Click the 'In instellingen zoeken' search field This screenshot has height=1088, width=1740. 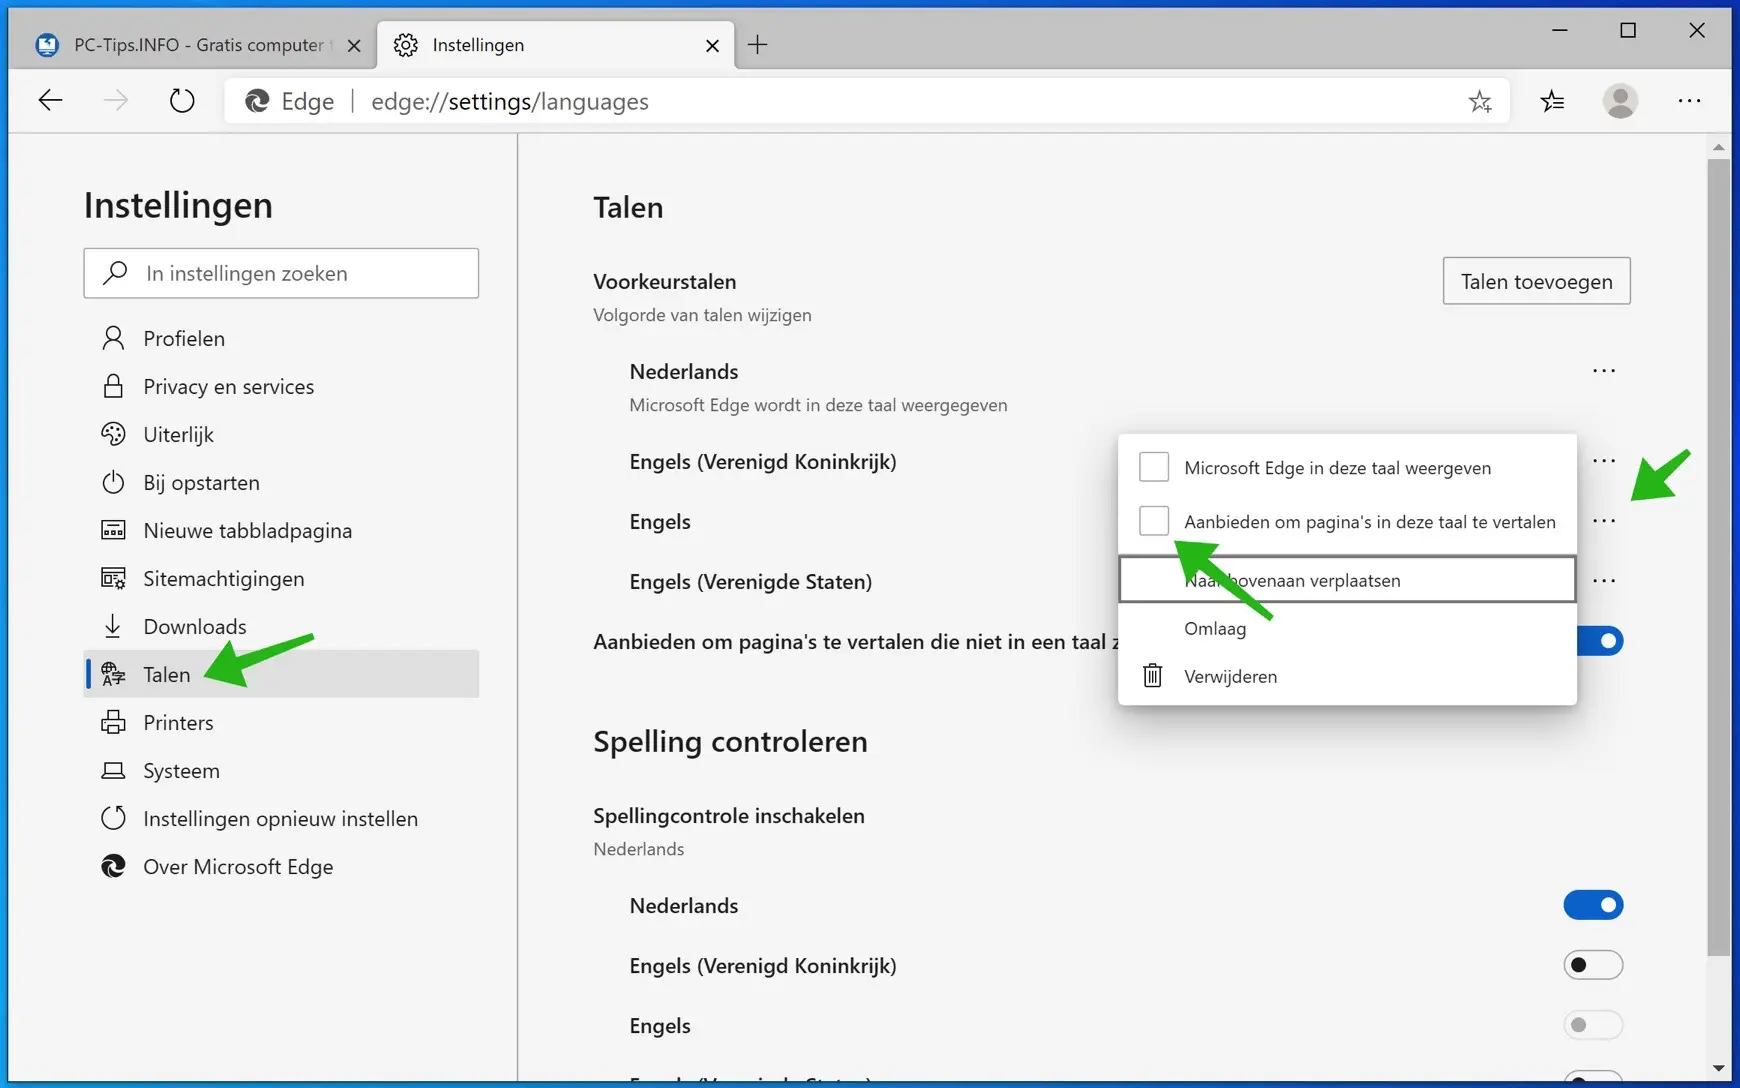coord(281,273)
